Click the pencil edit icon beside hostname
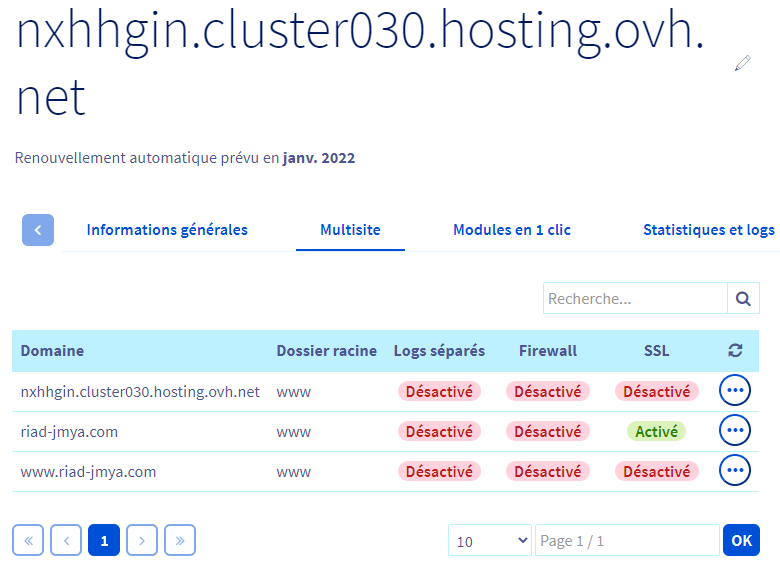 [x=742, y=63]
